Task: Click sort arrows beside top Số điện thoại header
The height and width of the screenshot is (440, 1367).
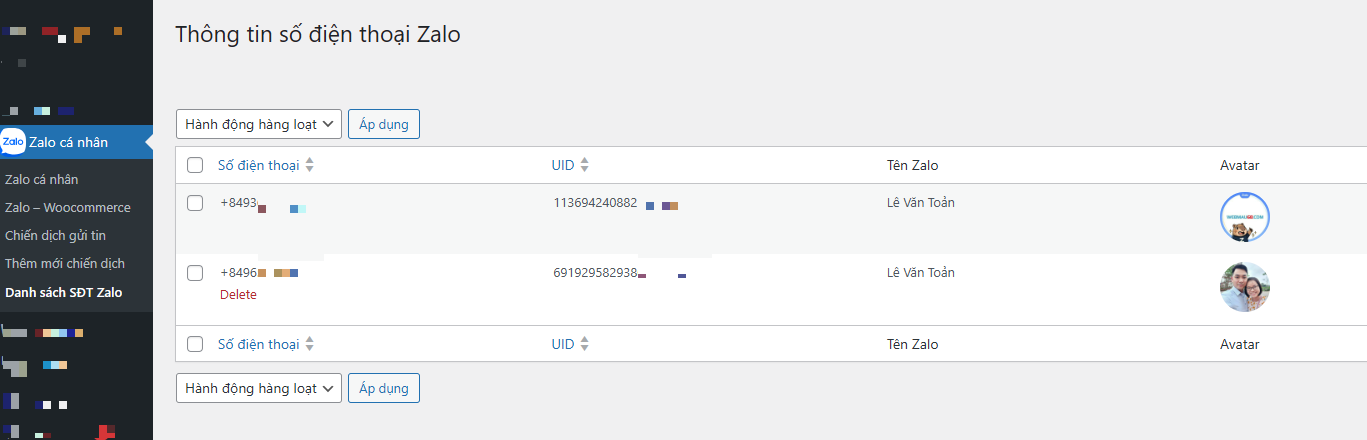Action: [x=309, y=165]
